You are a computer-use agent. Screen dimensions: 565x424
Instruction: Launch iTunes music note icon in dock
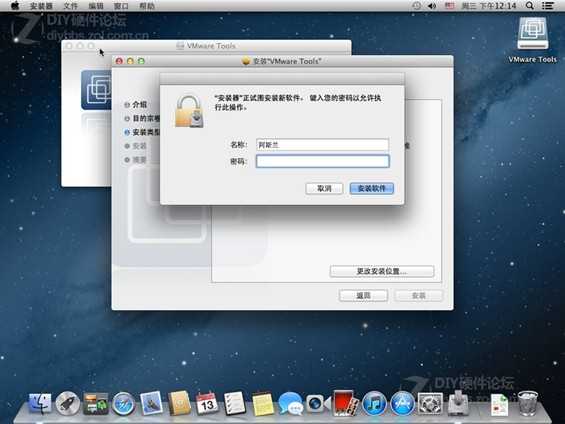[x=374, y=403]
